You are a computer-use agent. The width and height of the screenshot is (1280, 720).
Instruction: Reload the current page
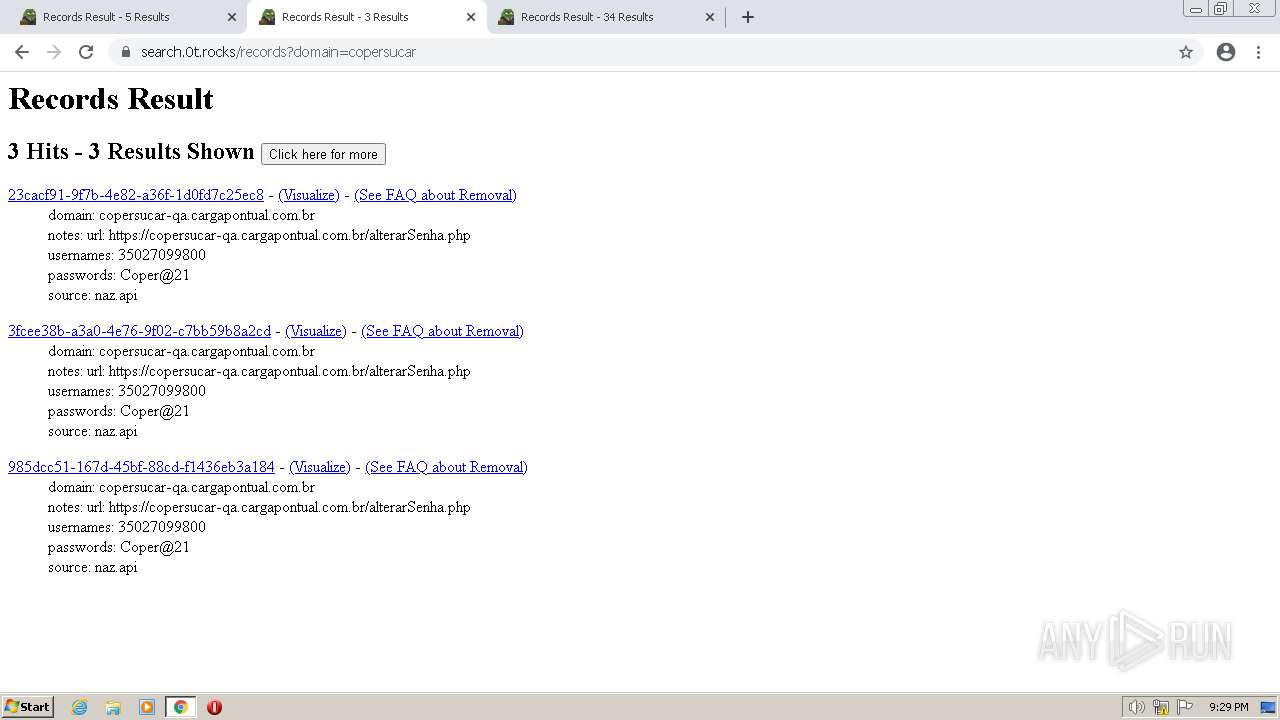[x=86, y=52]
